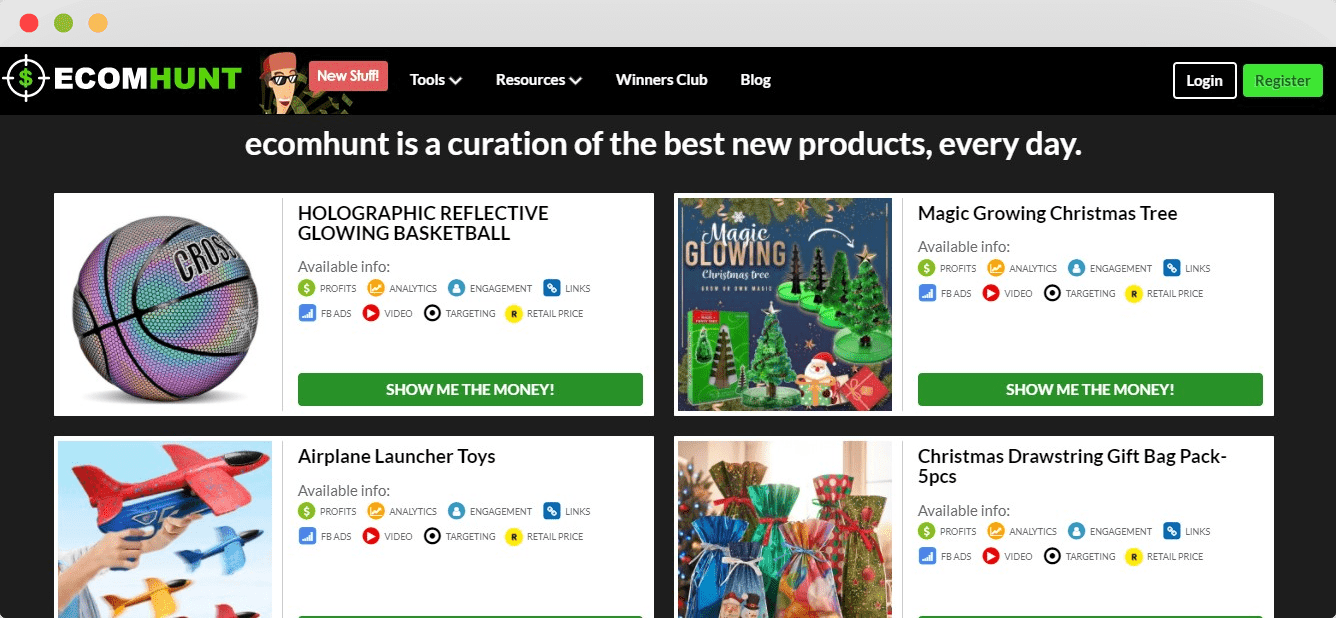The height and width of the screenshot is (618, 1336).
Task: Click the Targeting icon for Holographic Basketball
Action: 432,313
